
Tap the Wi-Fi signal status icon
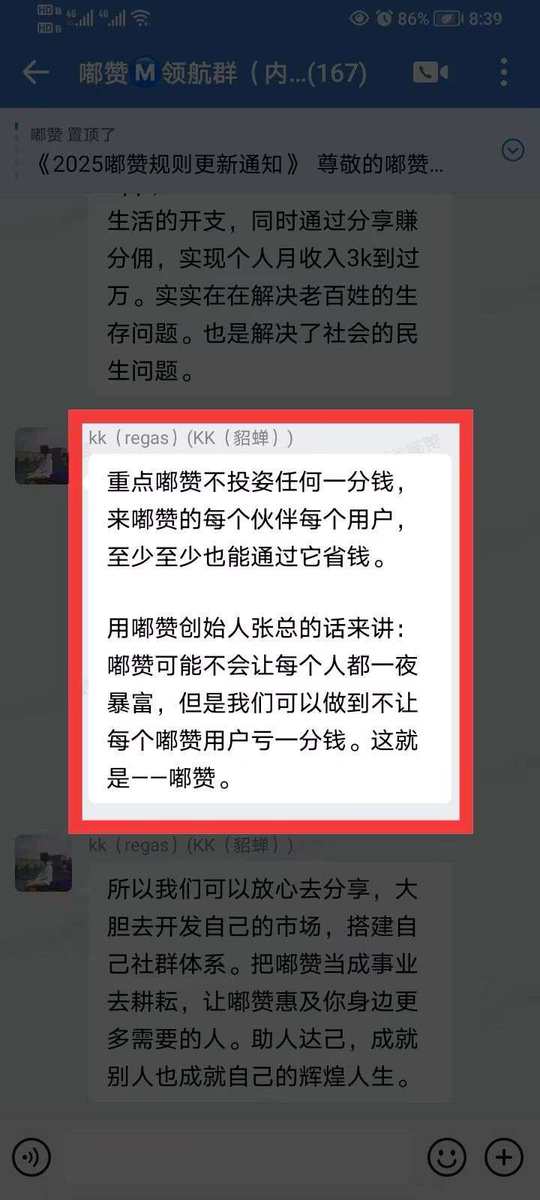(140, 17)
